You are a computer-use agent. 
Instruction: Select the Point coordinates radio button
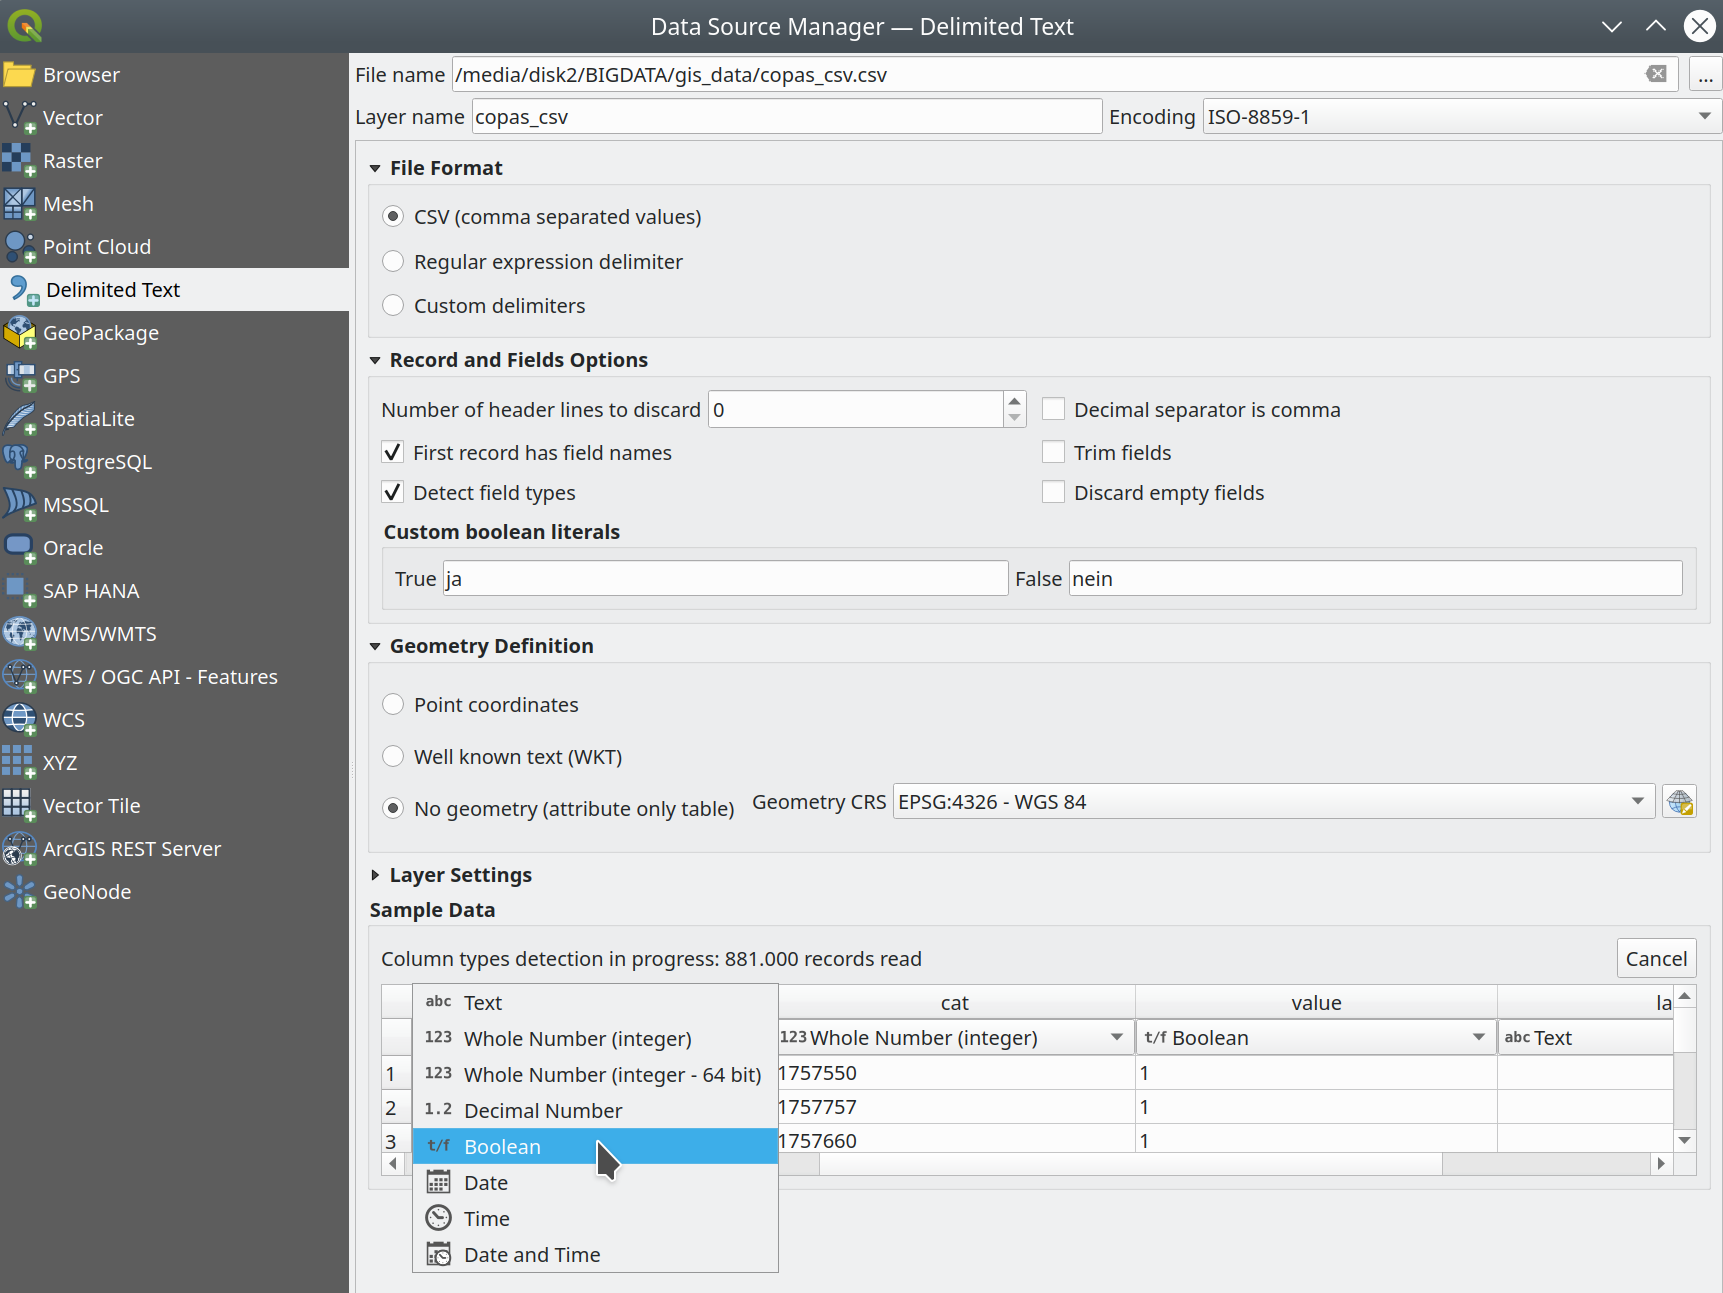coord(393,704)
